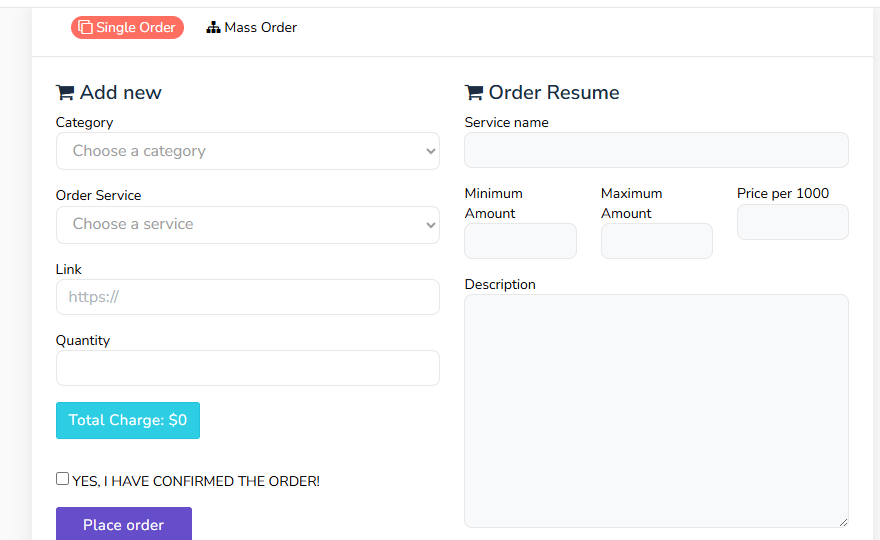Click the Single Order copy icon

(x=85, y=28)
